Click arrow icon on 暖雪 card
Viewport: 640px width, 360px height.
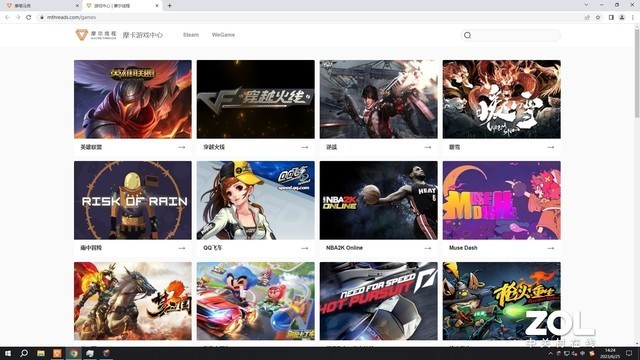(551, 147)
